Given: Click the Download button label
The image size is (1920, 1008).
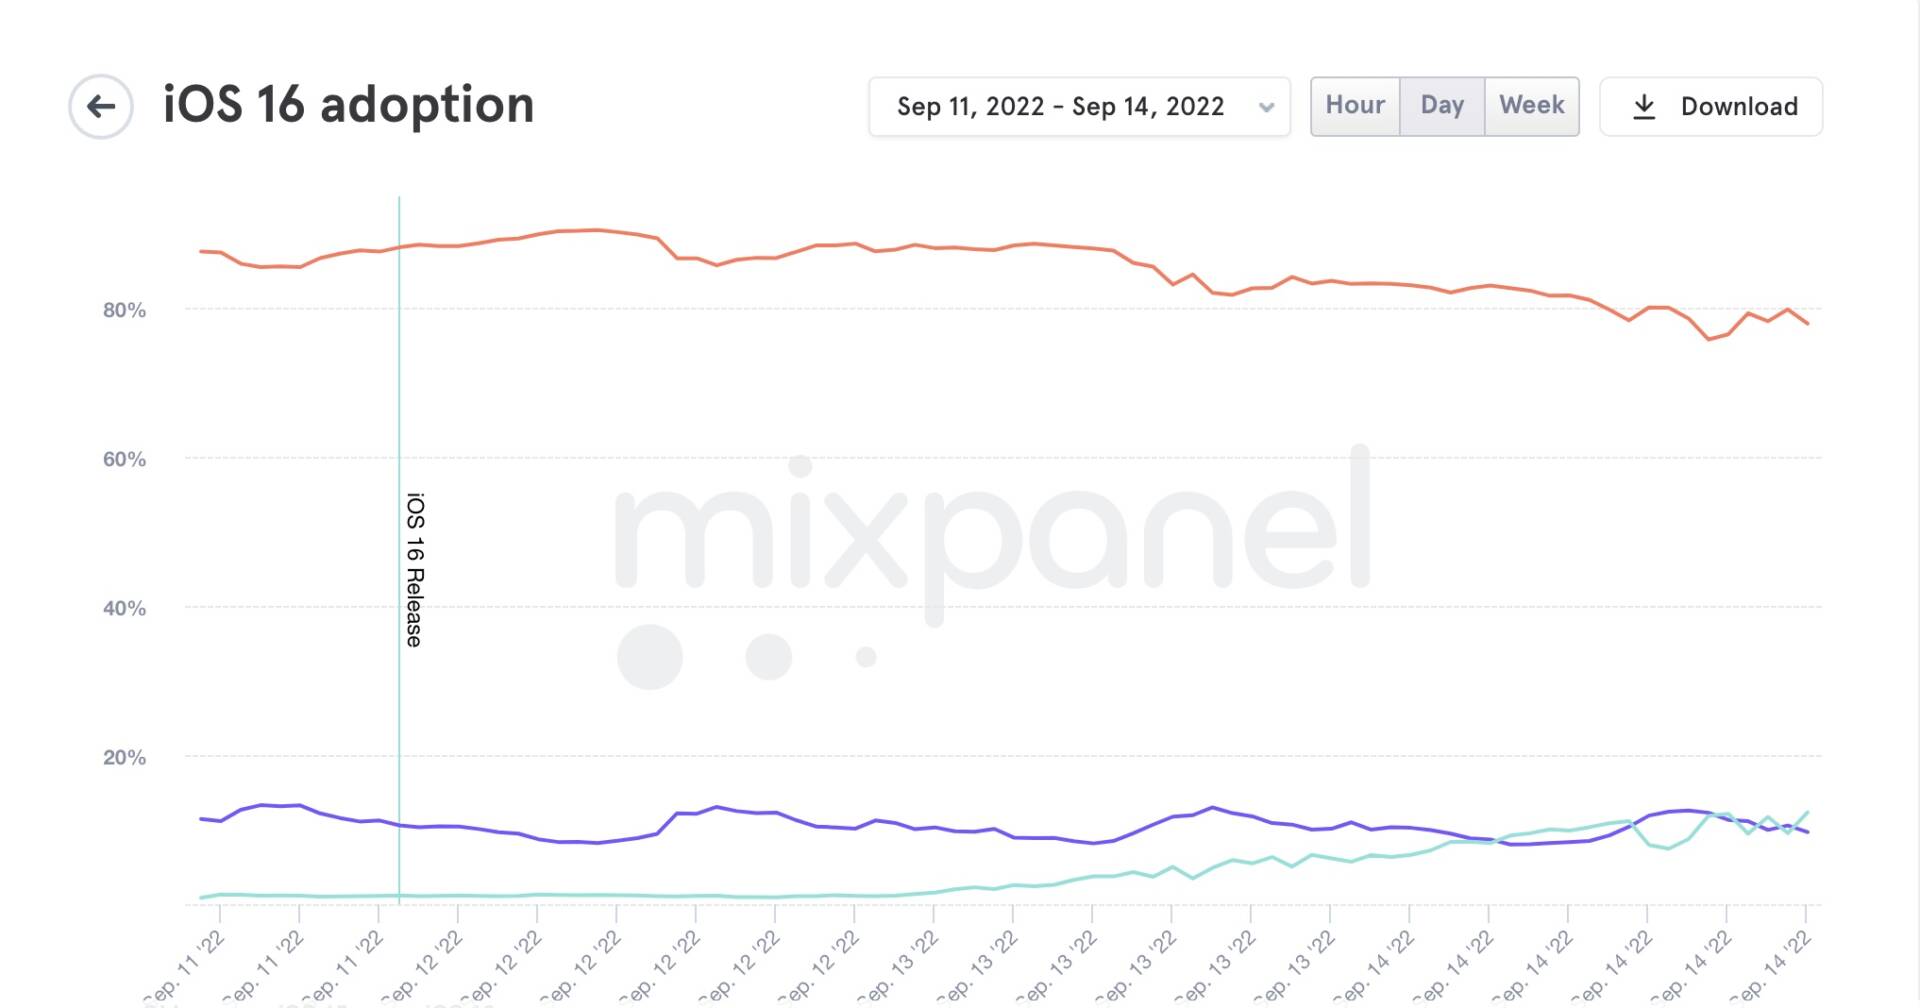Looking at the screenshot, I should [1739, 107].
